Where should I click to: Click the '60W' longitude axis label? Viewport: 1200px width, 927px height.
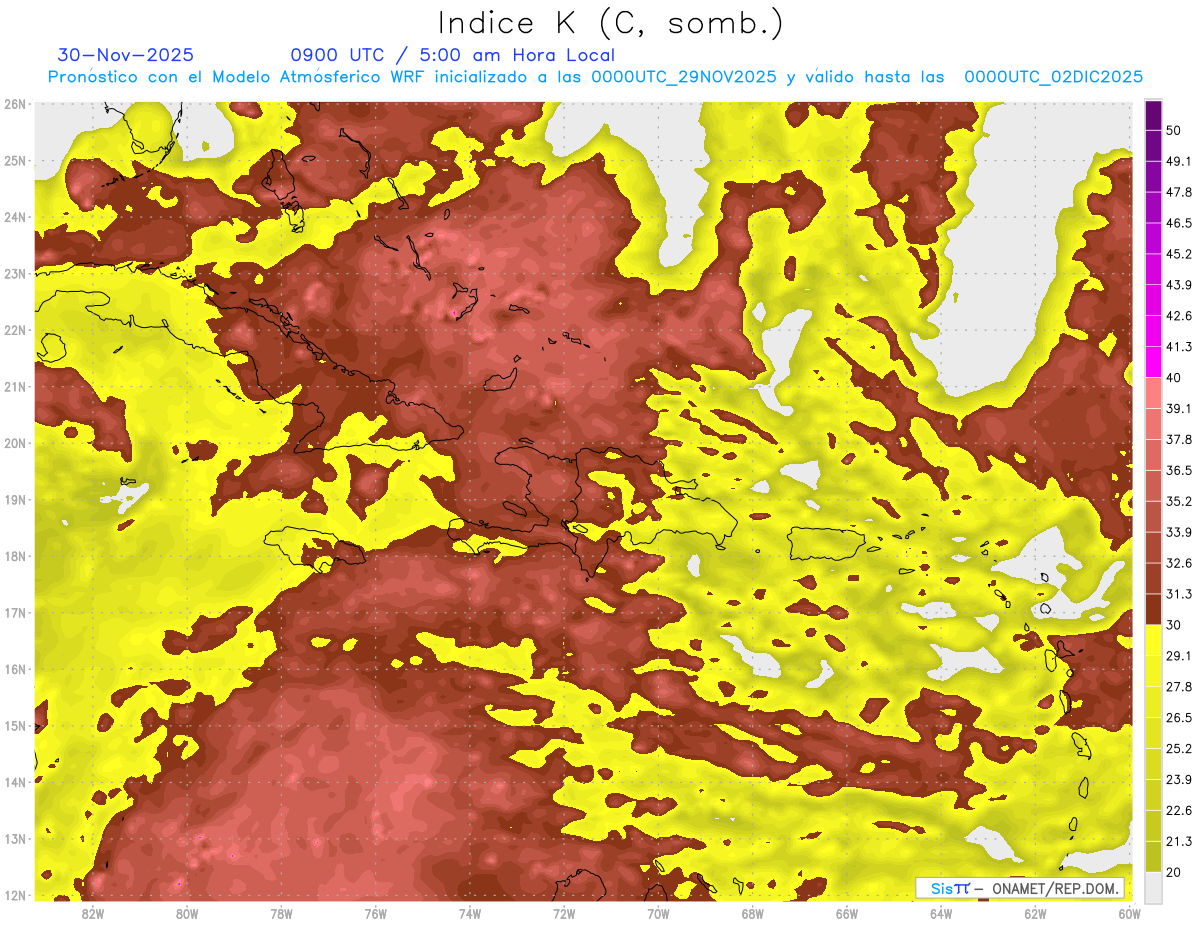click(1129, 914)
